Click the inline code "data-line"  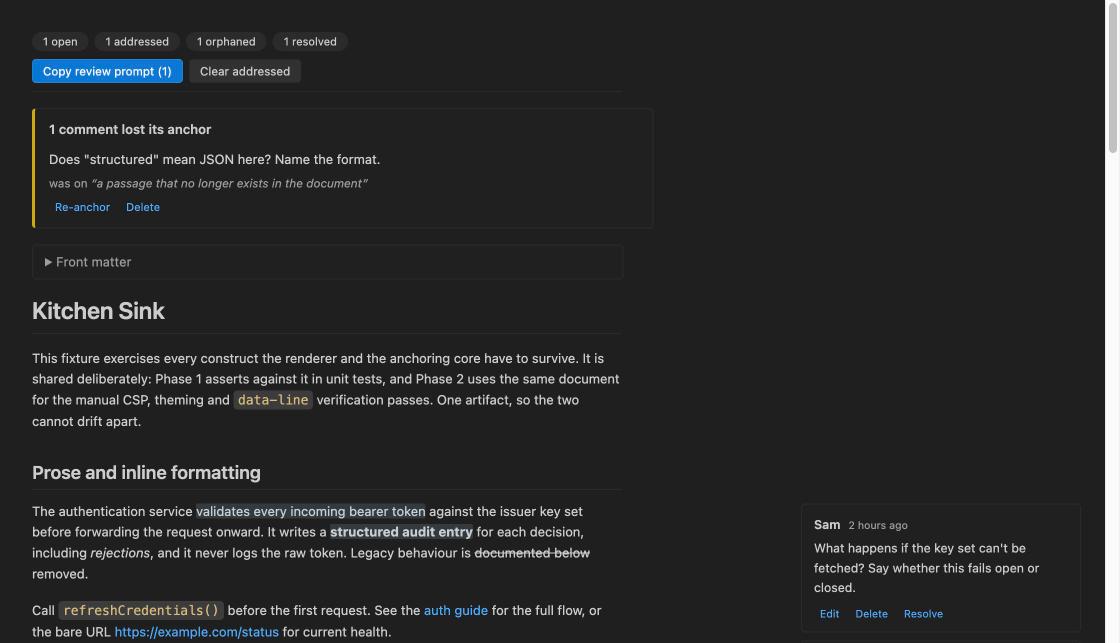pos(273,400)
